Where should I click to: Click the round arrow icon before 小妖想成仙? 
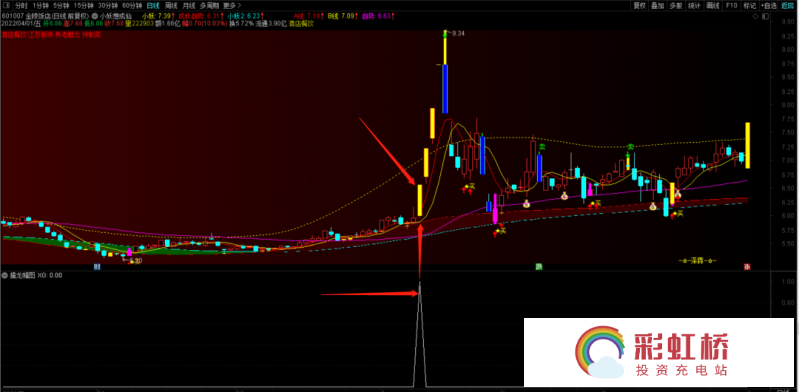point(95,16)
